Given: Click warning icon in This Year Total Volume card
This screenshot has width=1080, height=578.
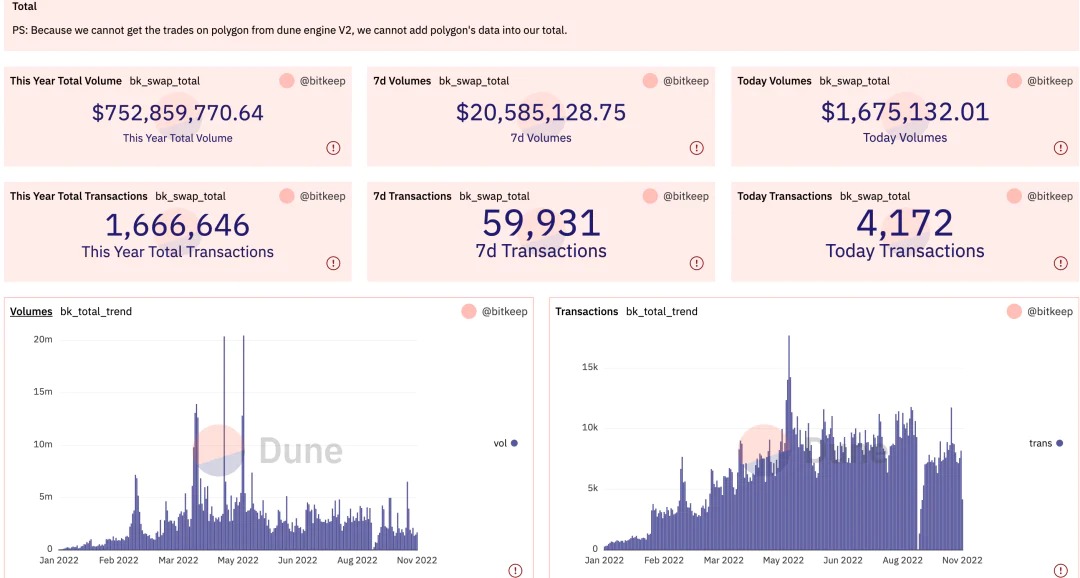Looking at the screenshot, I should [x=333, y=148].
